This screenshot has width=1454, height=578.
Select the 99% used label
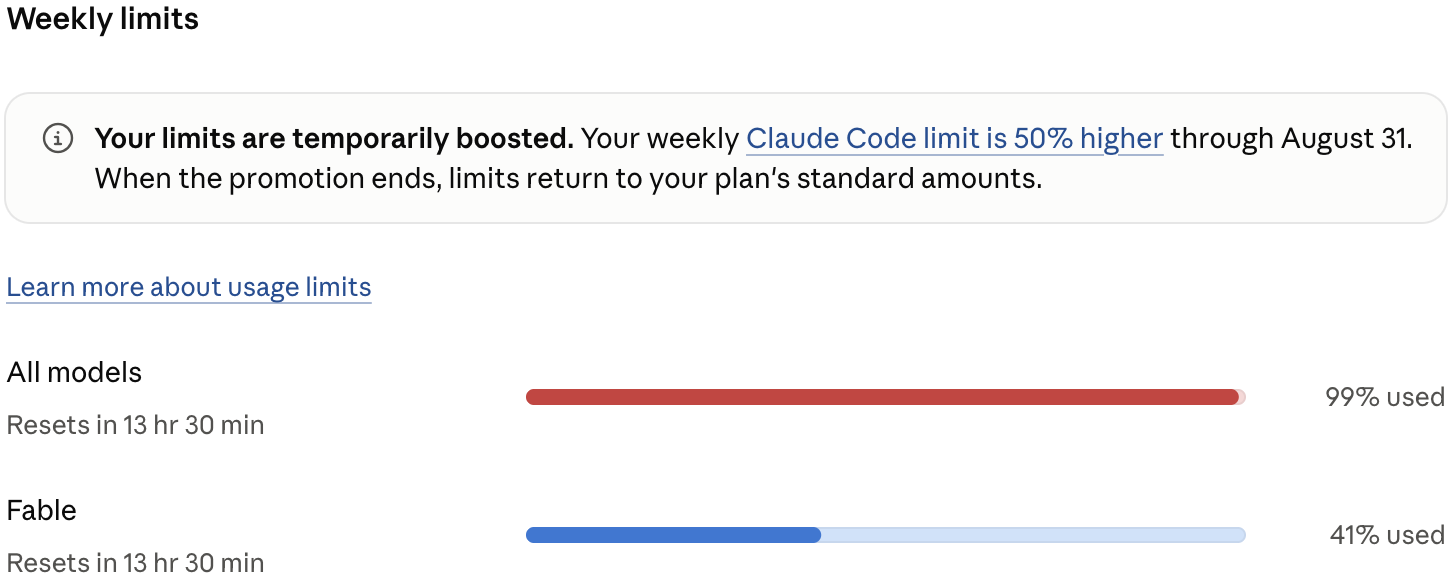(x=1385, y=397)
